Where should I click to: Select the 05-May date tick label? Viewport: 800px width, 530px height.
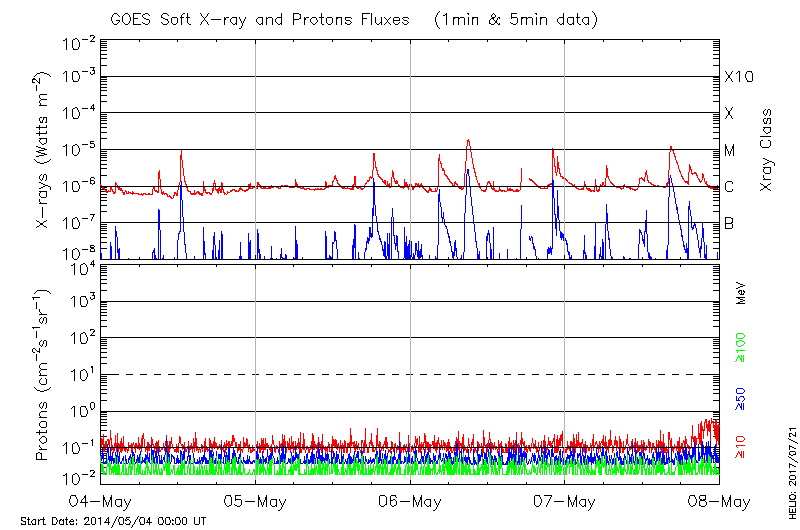click(256, 502)
